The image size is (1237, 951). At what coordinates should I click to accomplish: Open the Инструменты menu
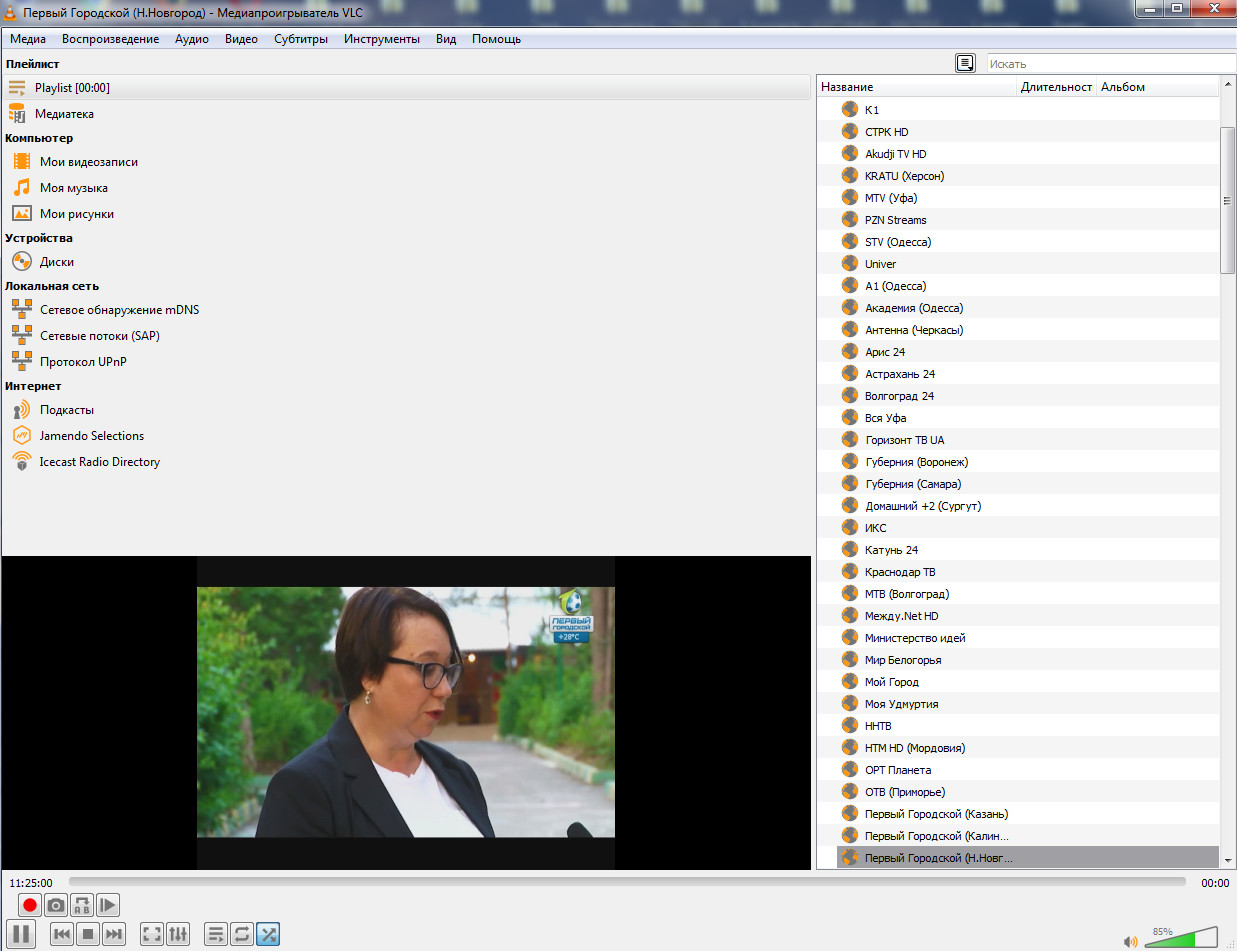pyautogui.click(x=382, y=39)
